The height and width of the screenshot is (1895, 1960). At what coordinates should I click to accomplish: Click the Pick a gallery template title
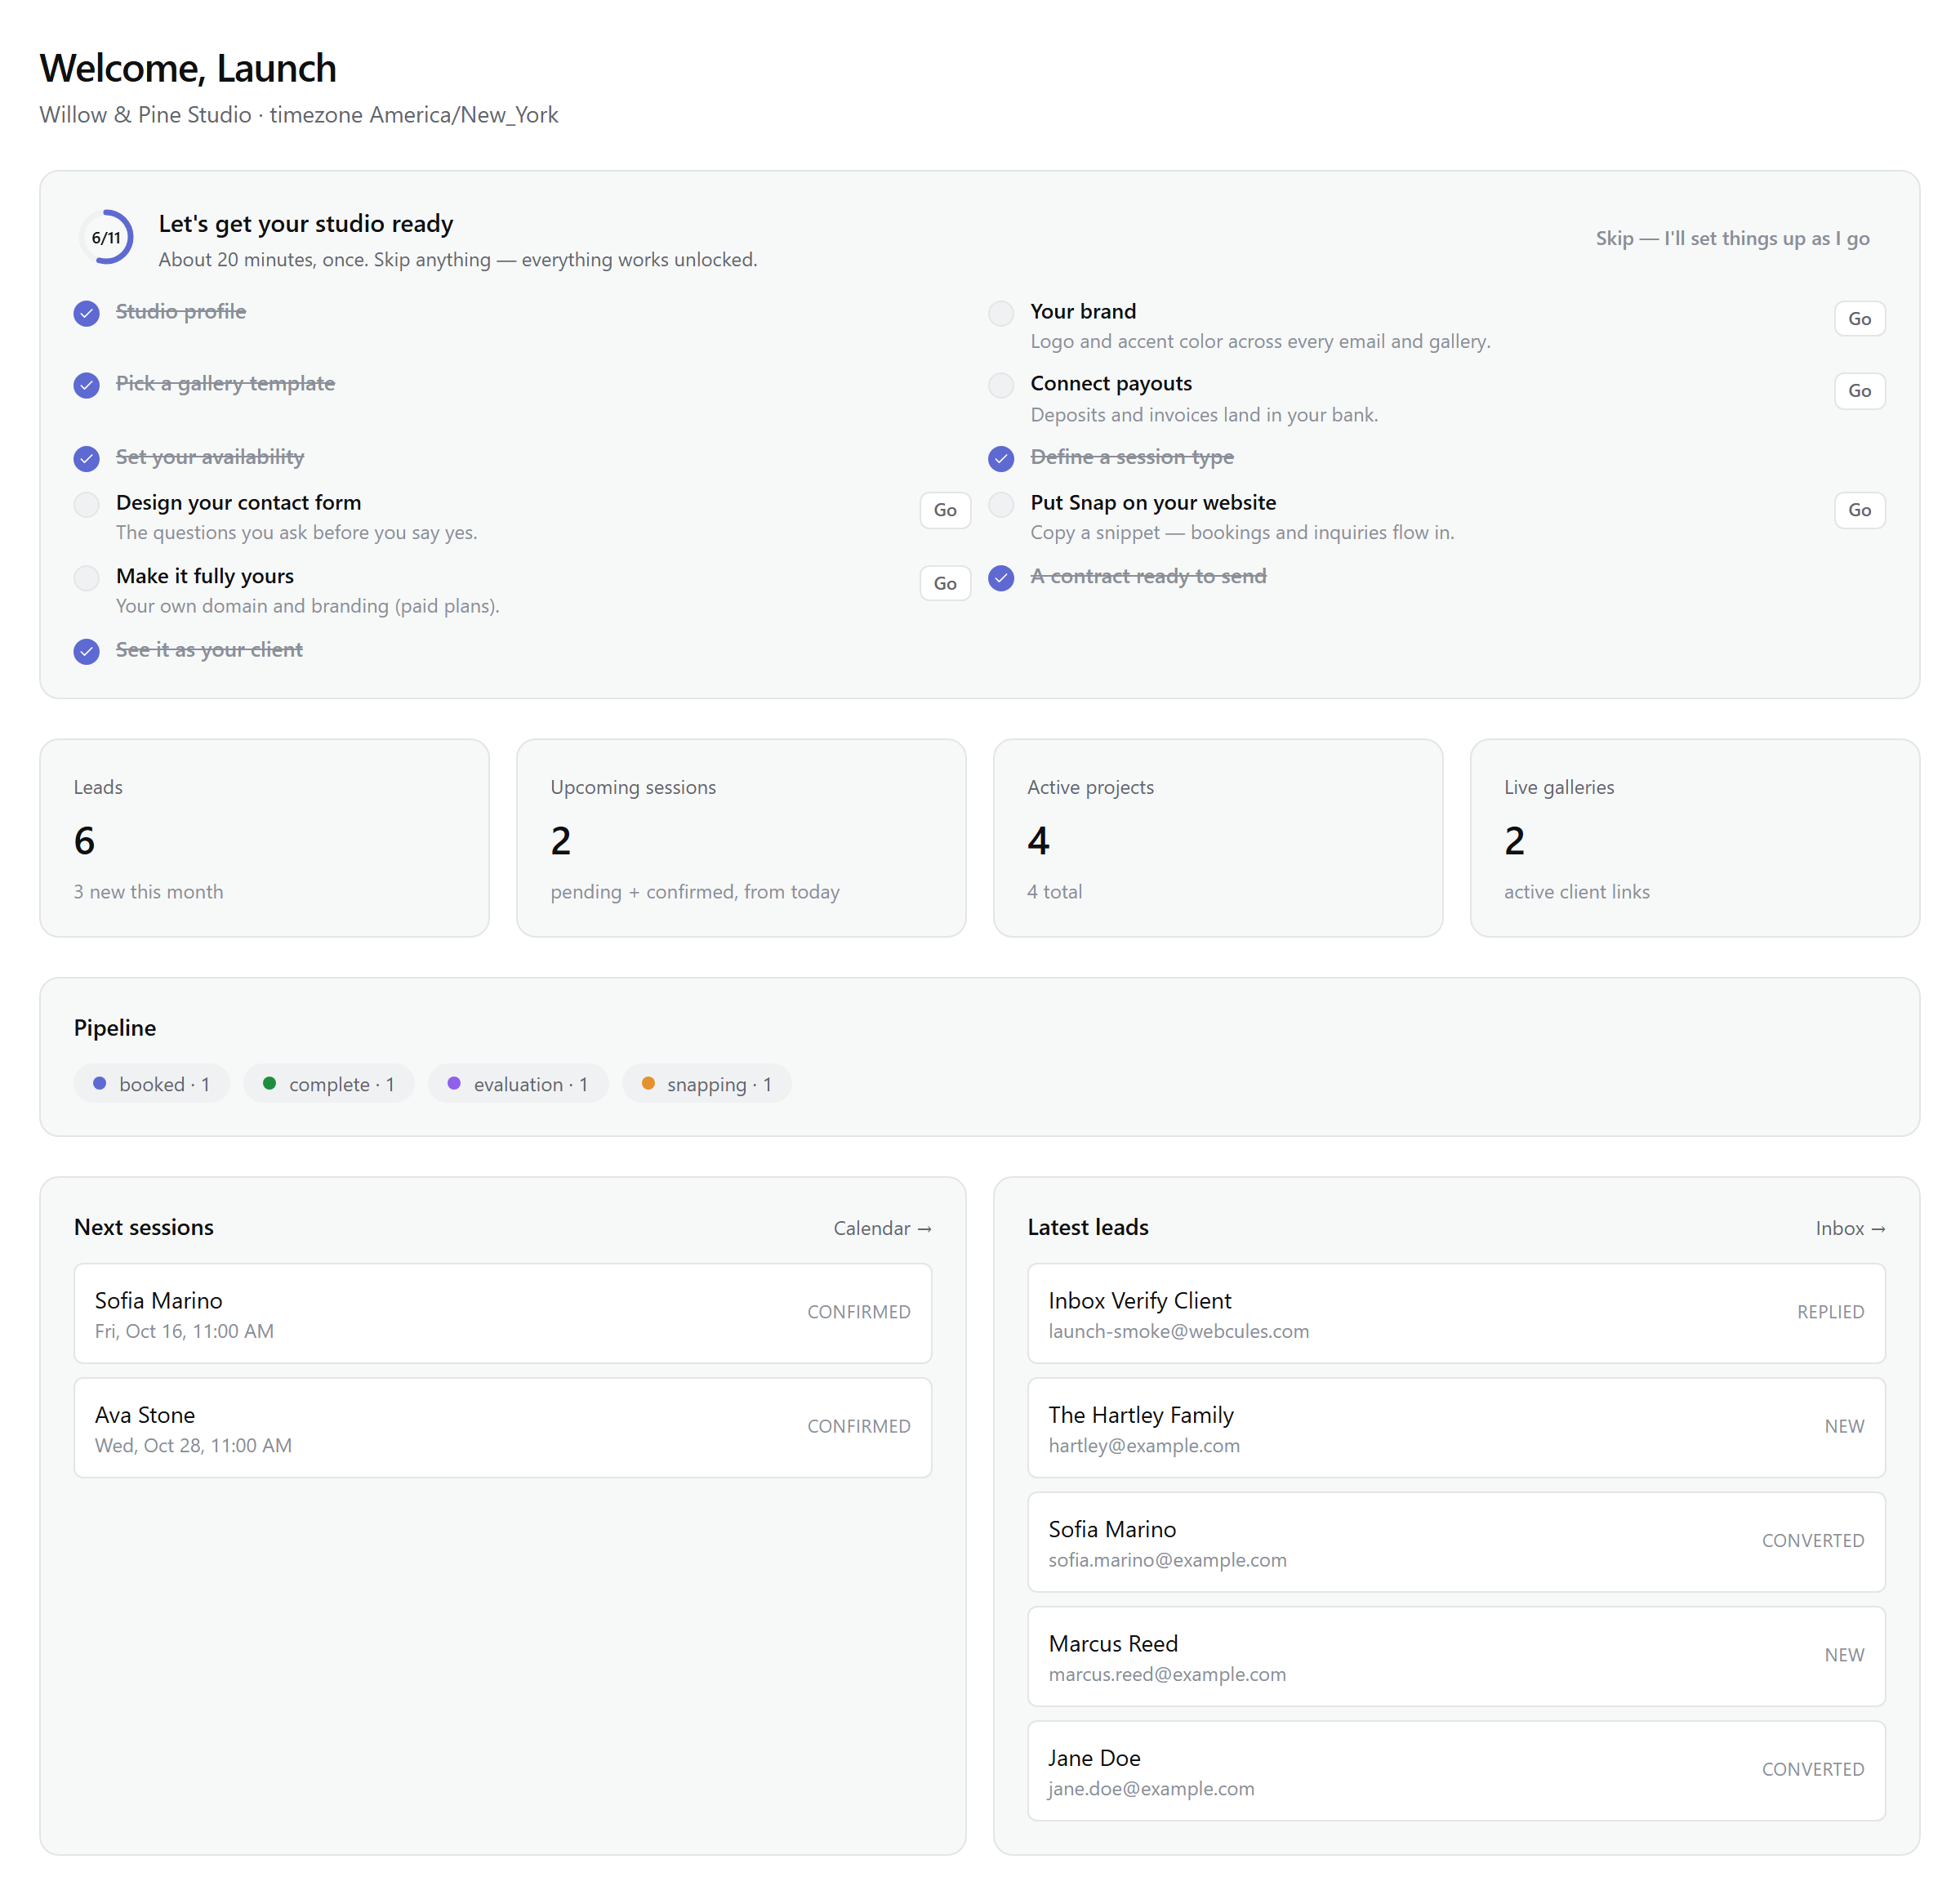coord(225,384)
